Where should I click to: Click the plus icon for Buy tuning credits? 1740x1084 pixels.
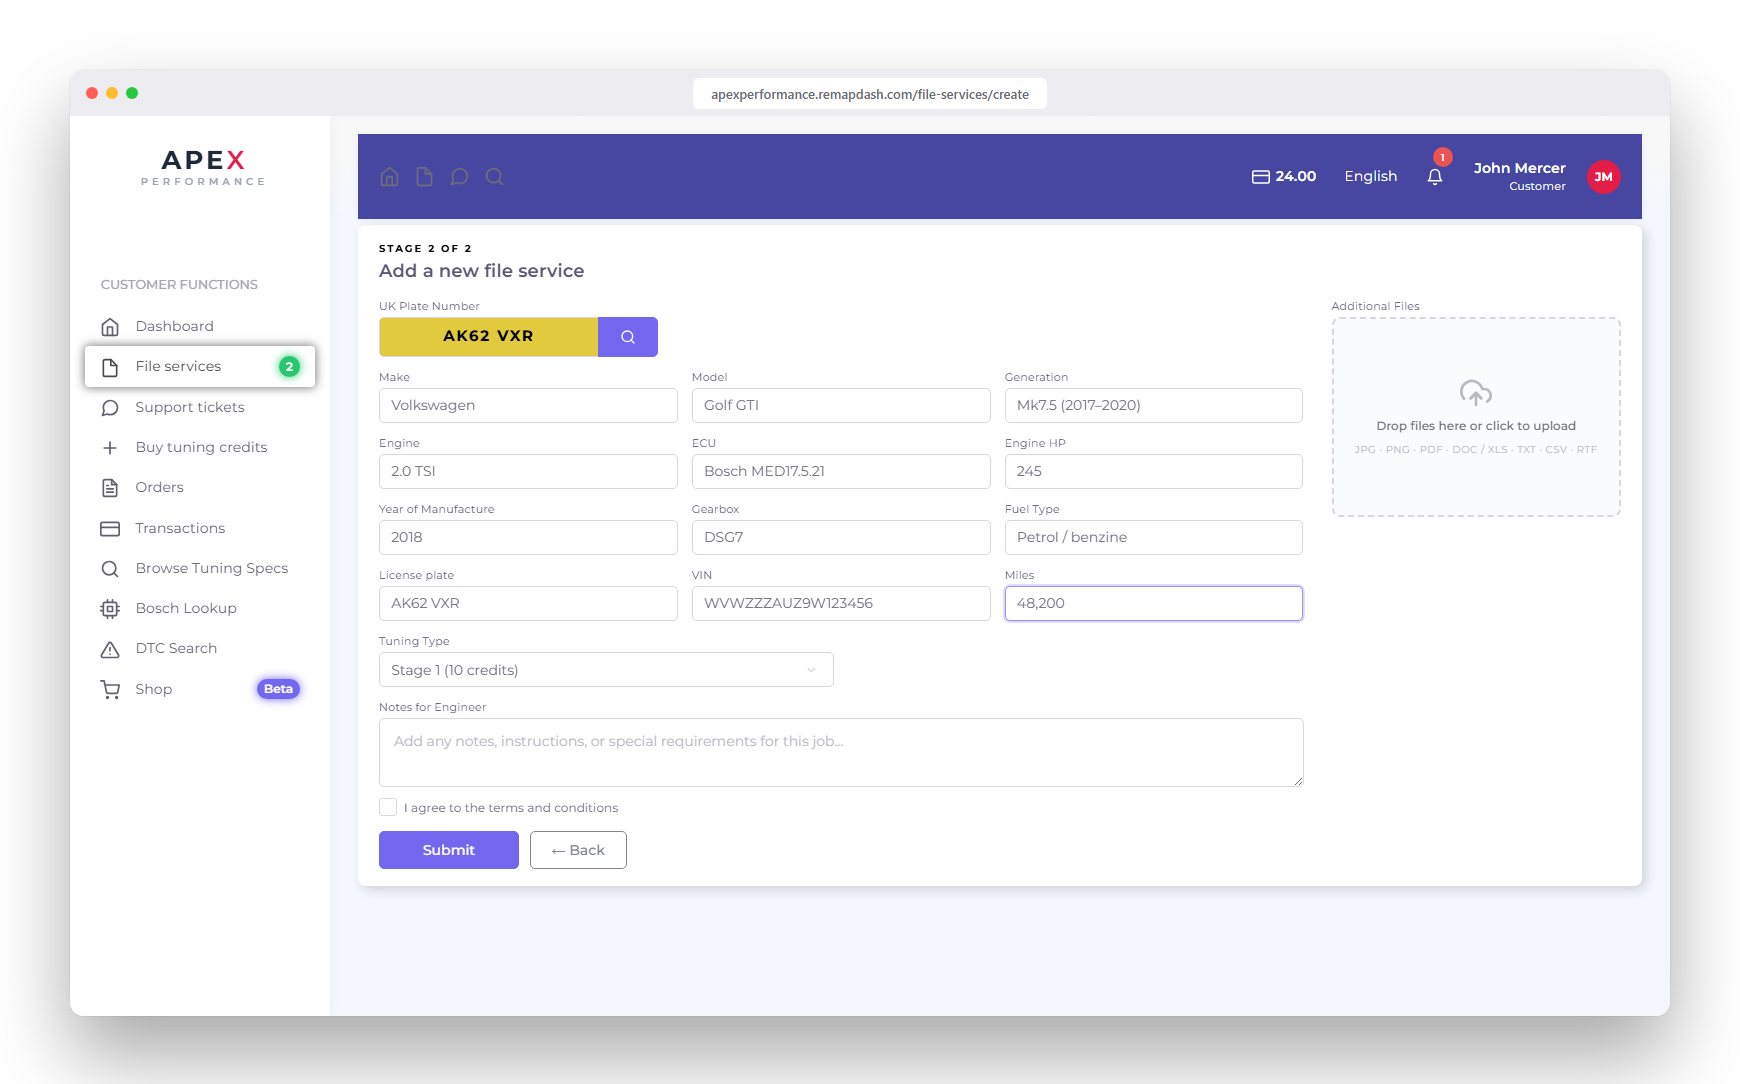(x=110, y=448)
